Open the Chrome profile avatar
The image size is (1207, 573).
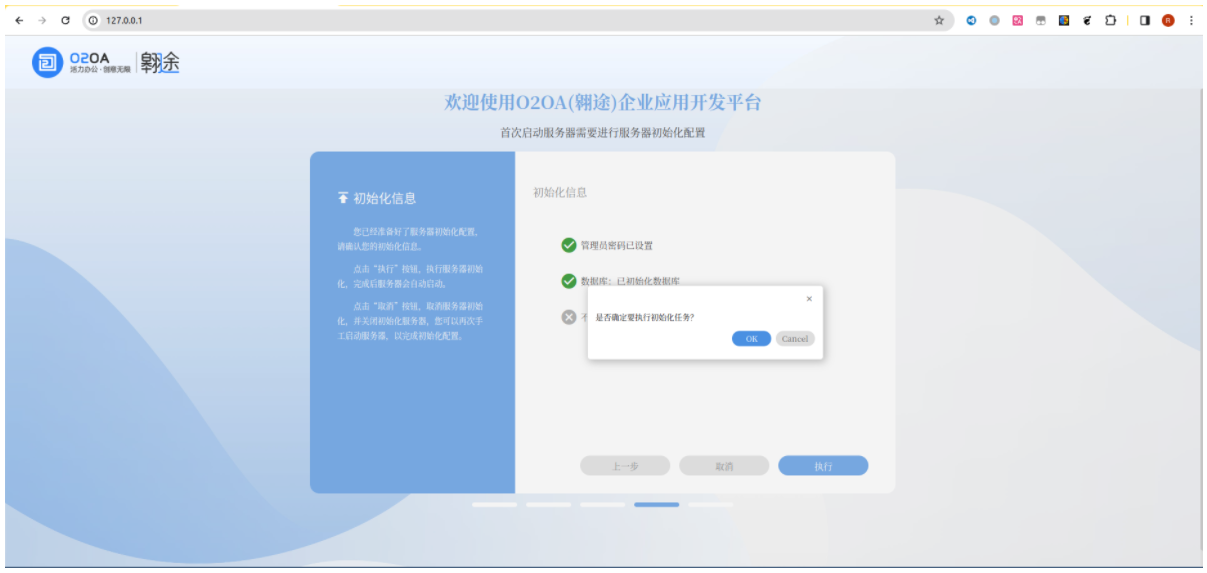(x=1168, y=20)
